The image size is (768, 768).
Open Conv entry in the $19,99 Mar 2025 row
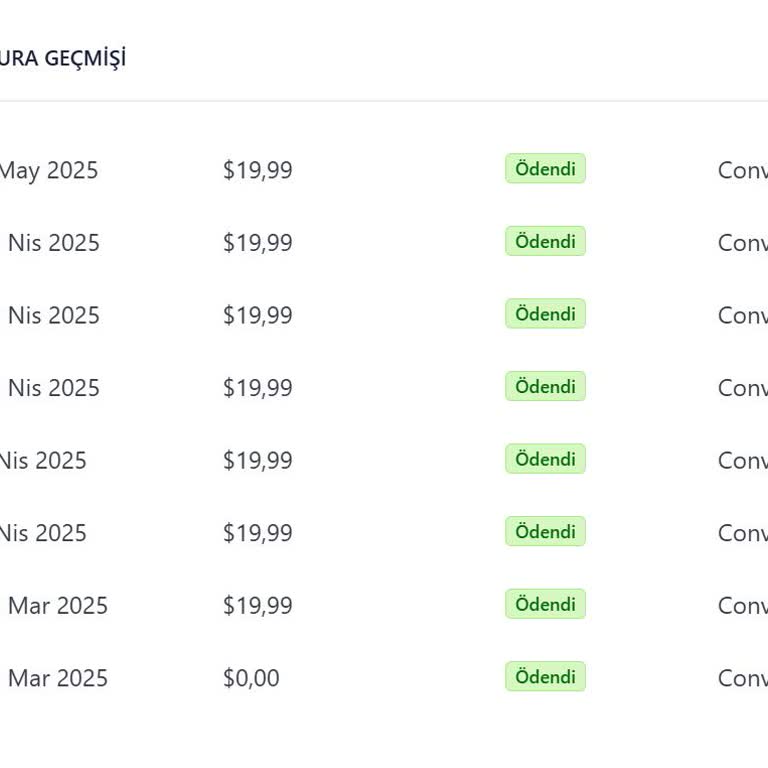pos(742,606)
